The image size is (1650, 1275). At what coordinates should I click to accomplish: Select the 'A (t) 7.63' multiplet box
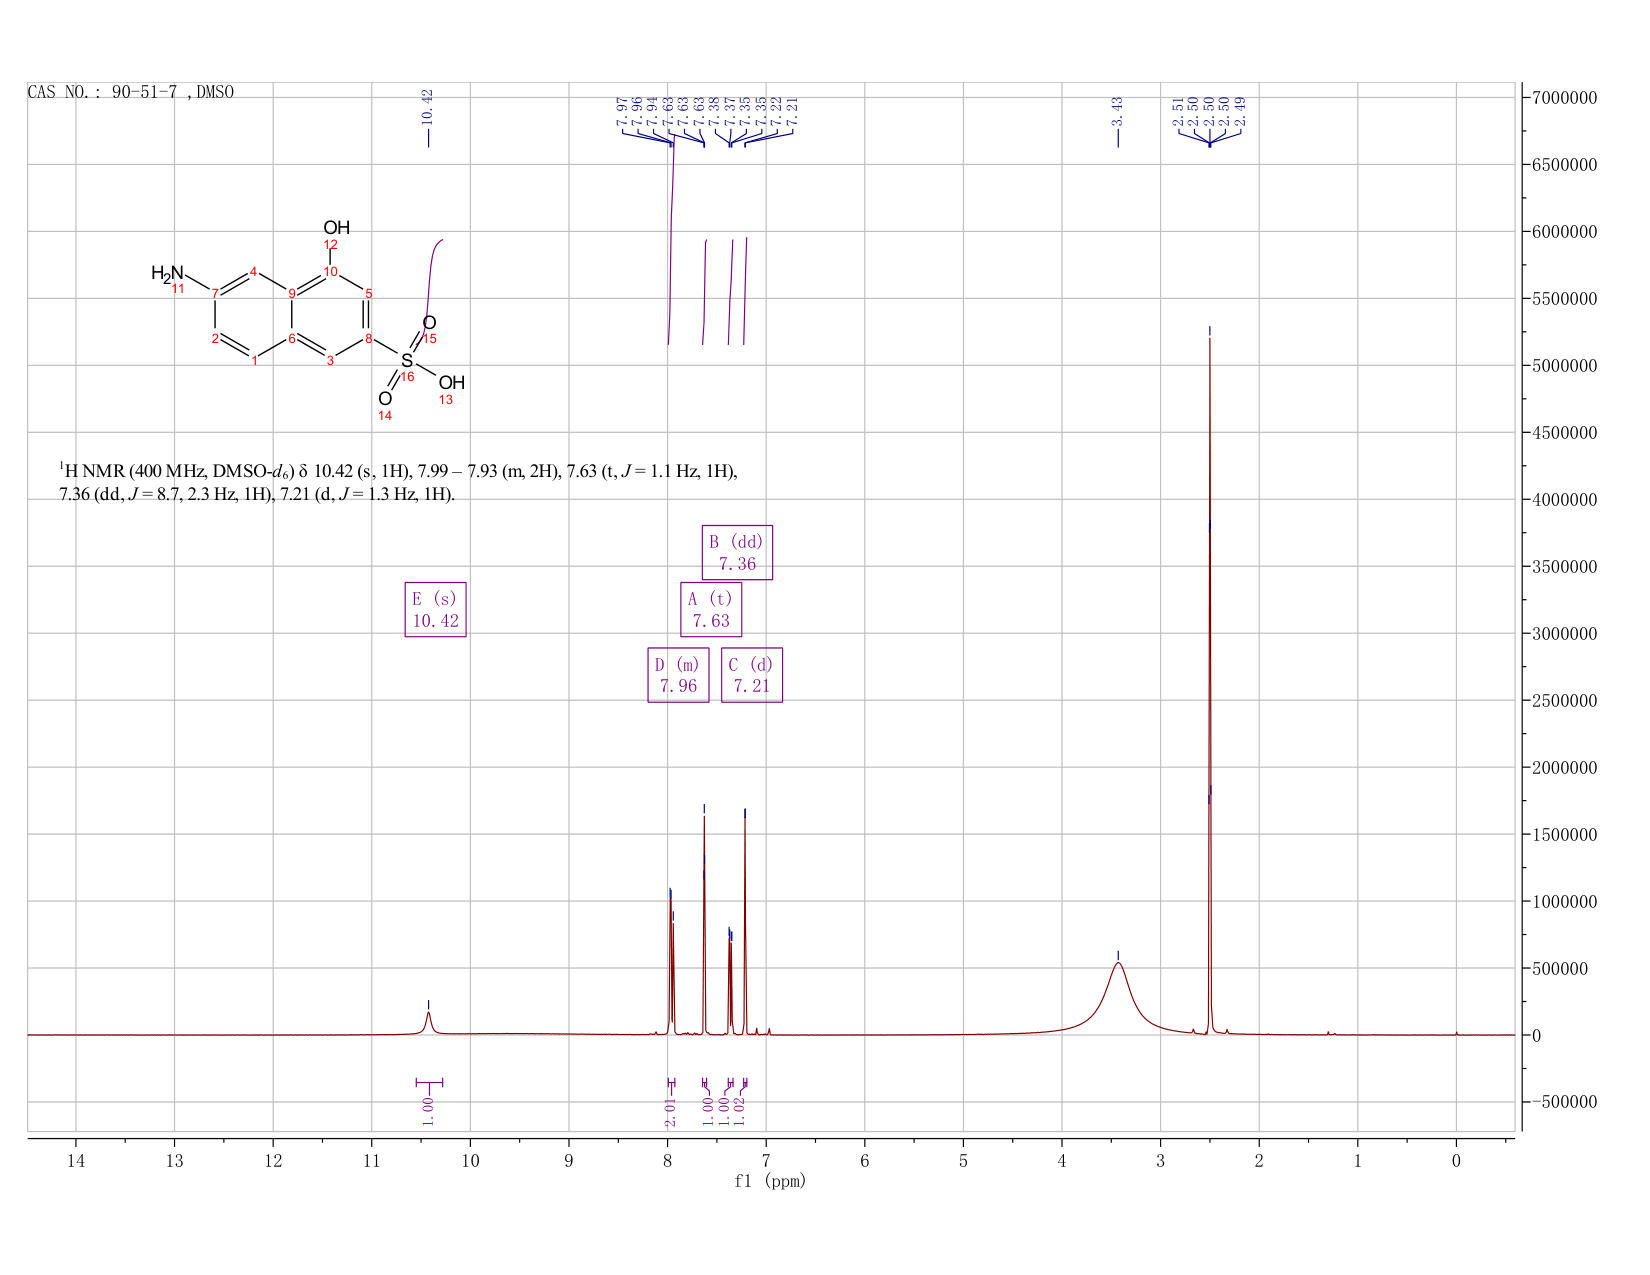point(711,609)
